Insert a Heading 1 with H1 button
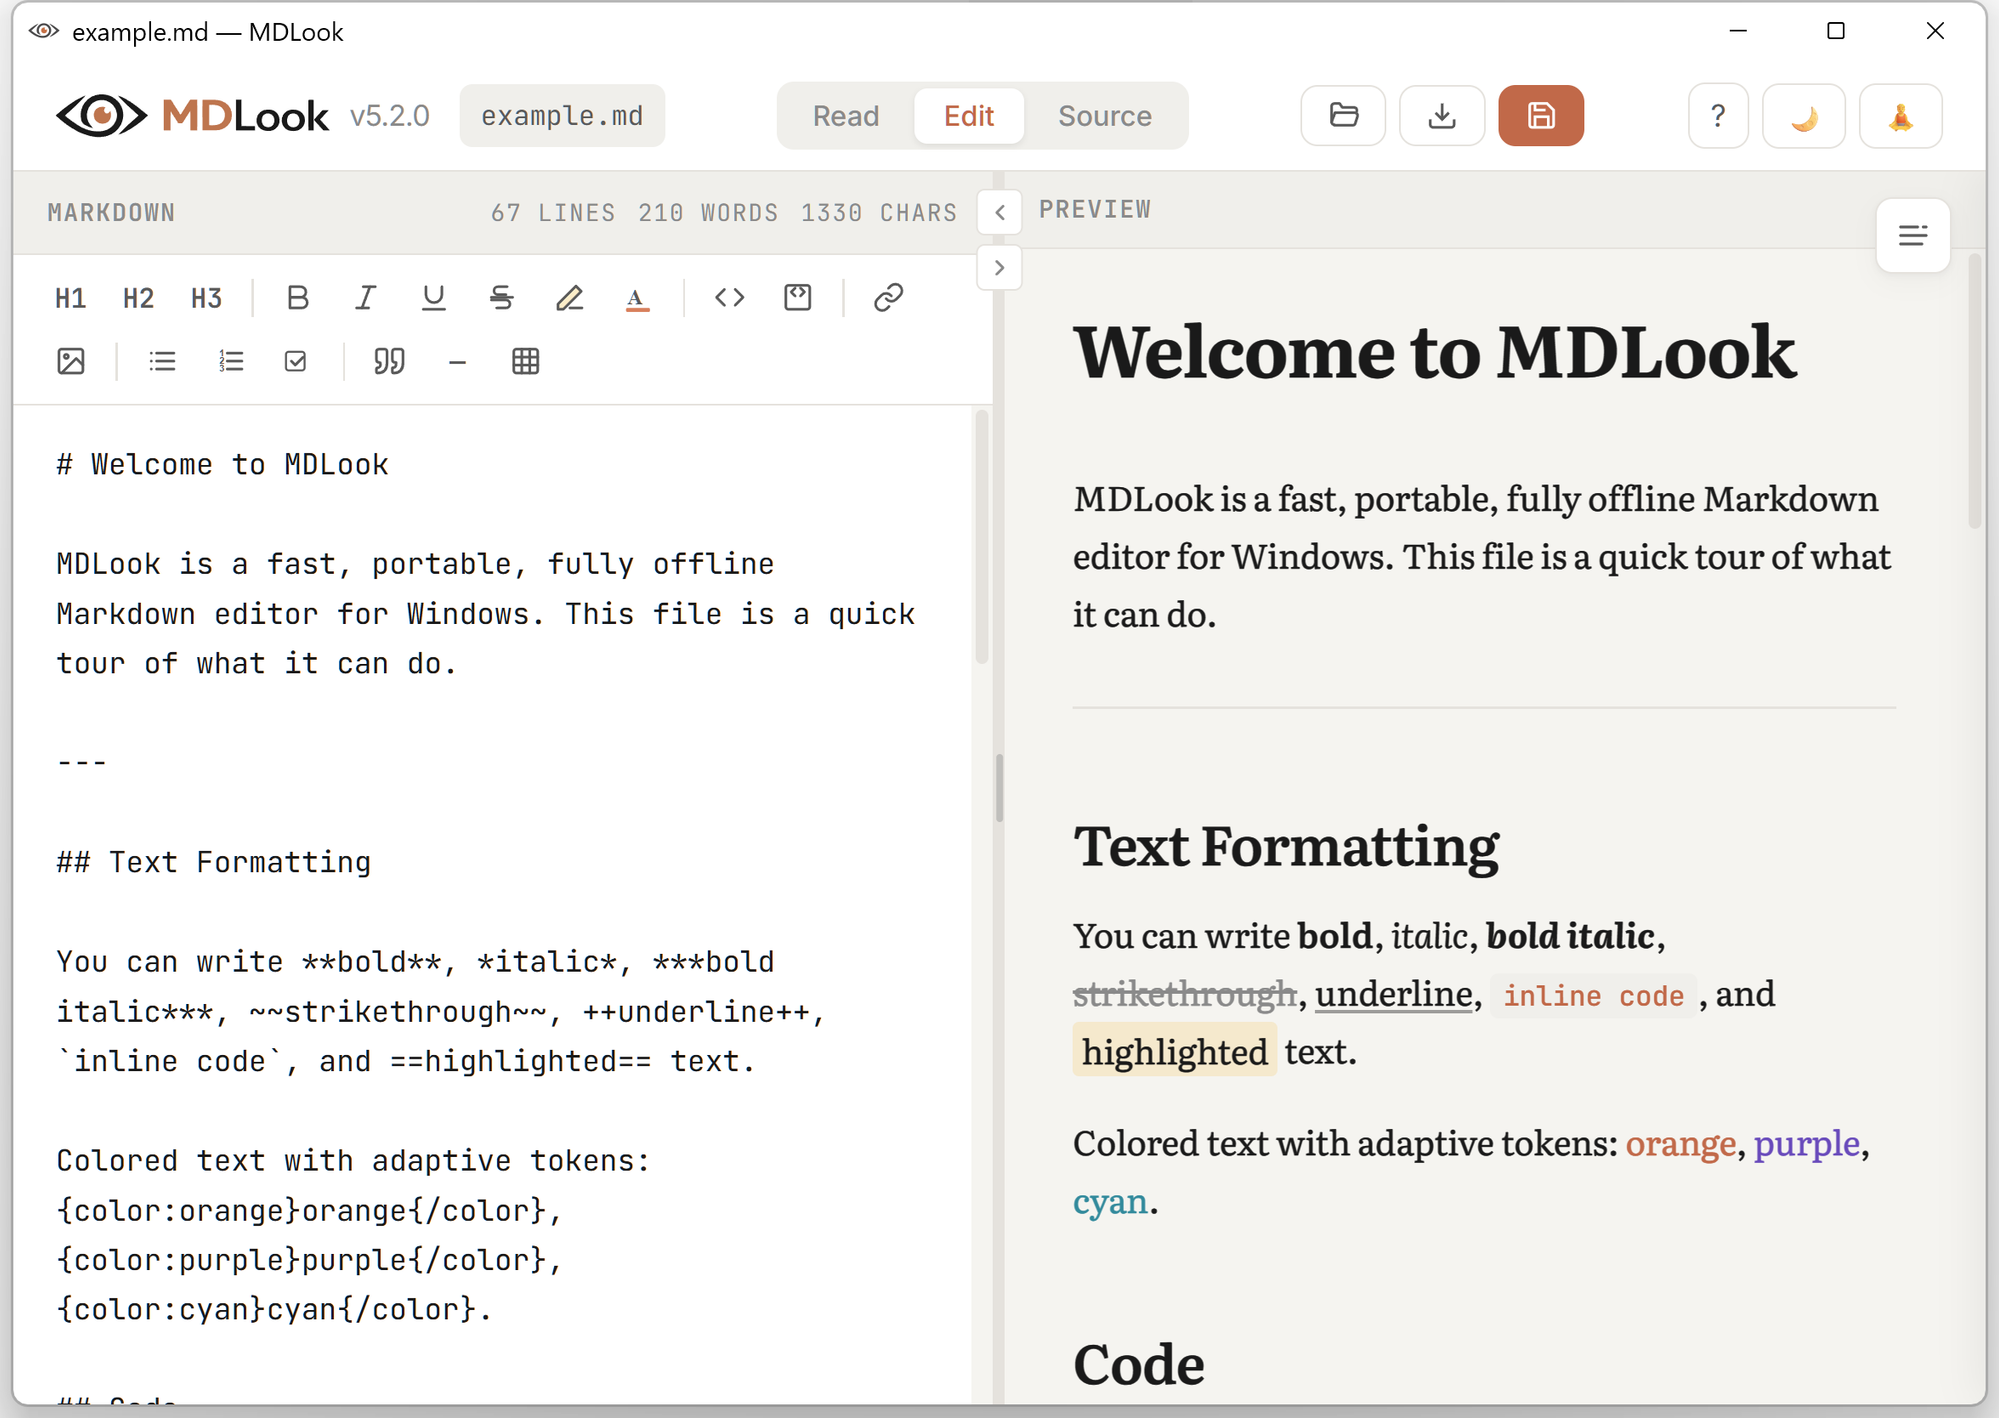 [70, 298]
